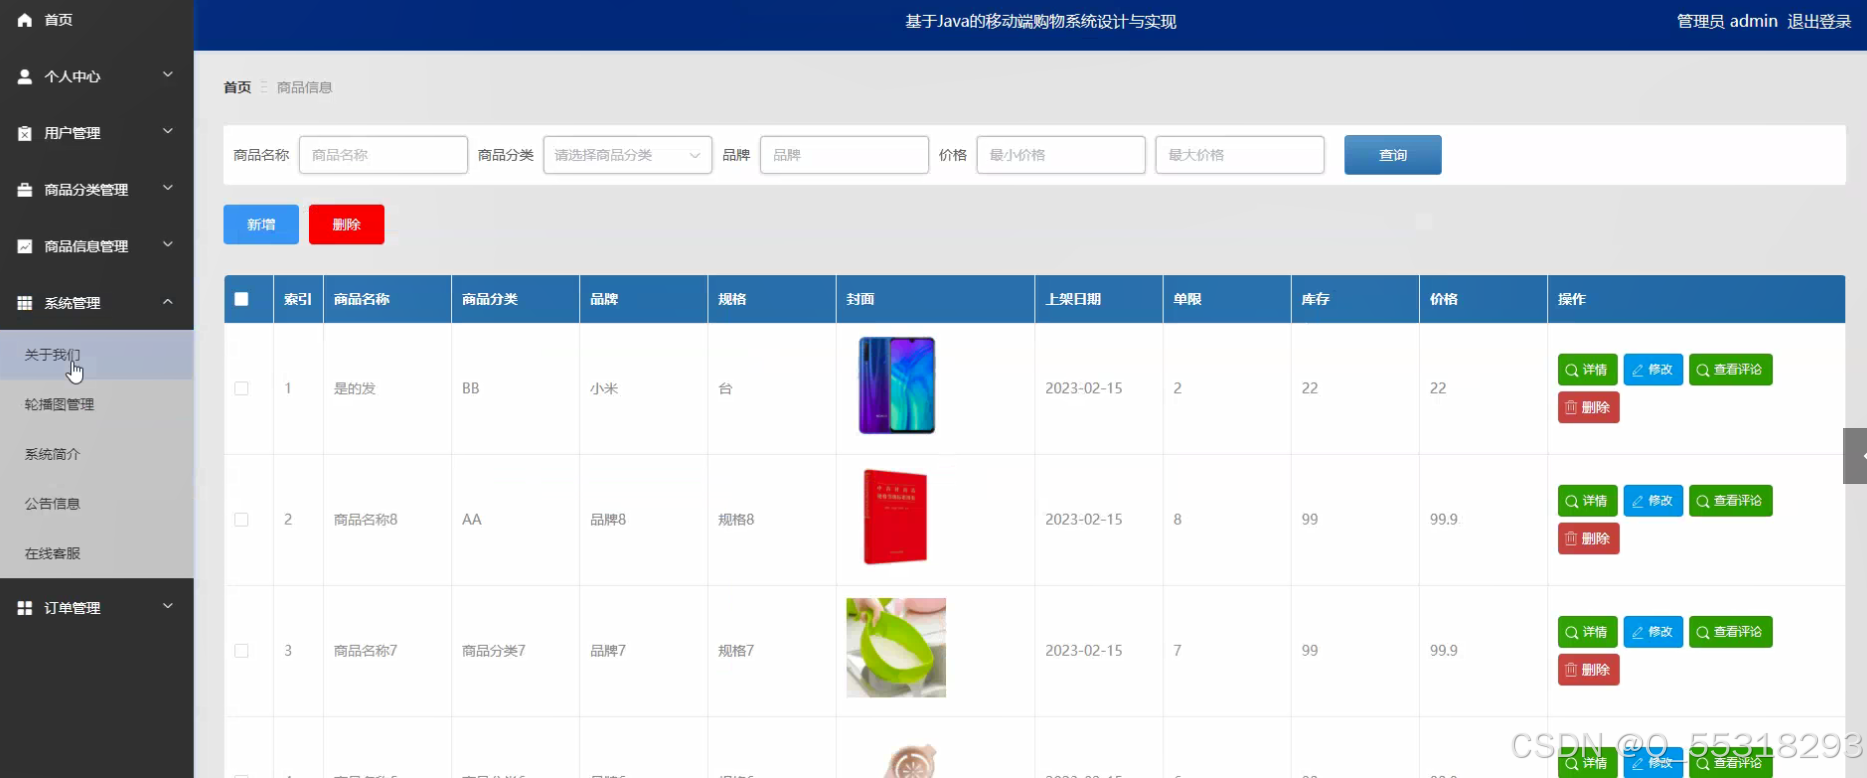Collapse the 系统管理 menu chevron
The height and width of the screenshot is (778, 1867).
[168, 302]
